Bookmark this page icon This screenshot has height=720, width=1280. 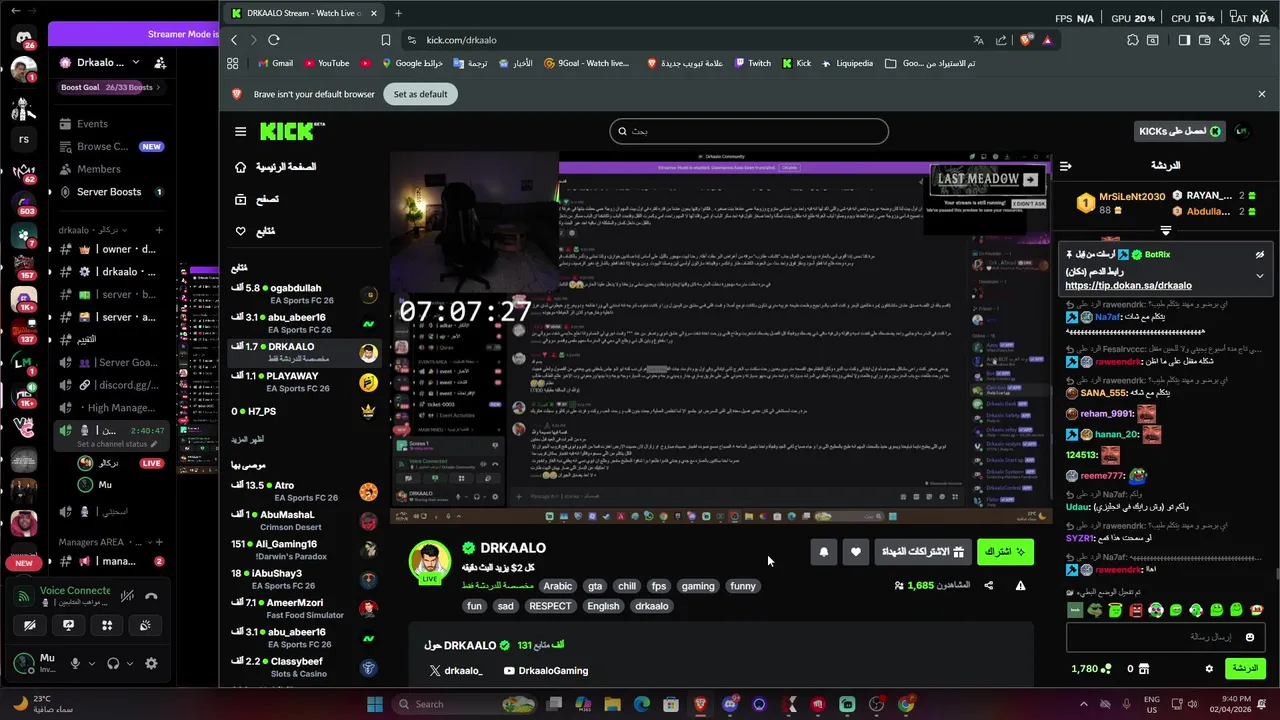click(x=386, y=40)
